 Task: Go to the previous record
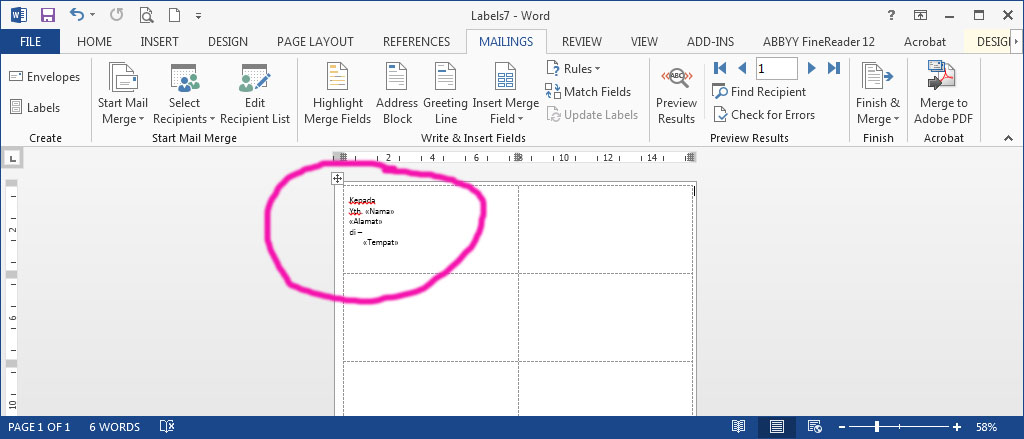[742, 68]
